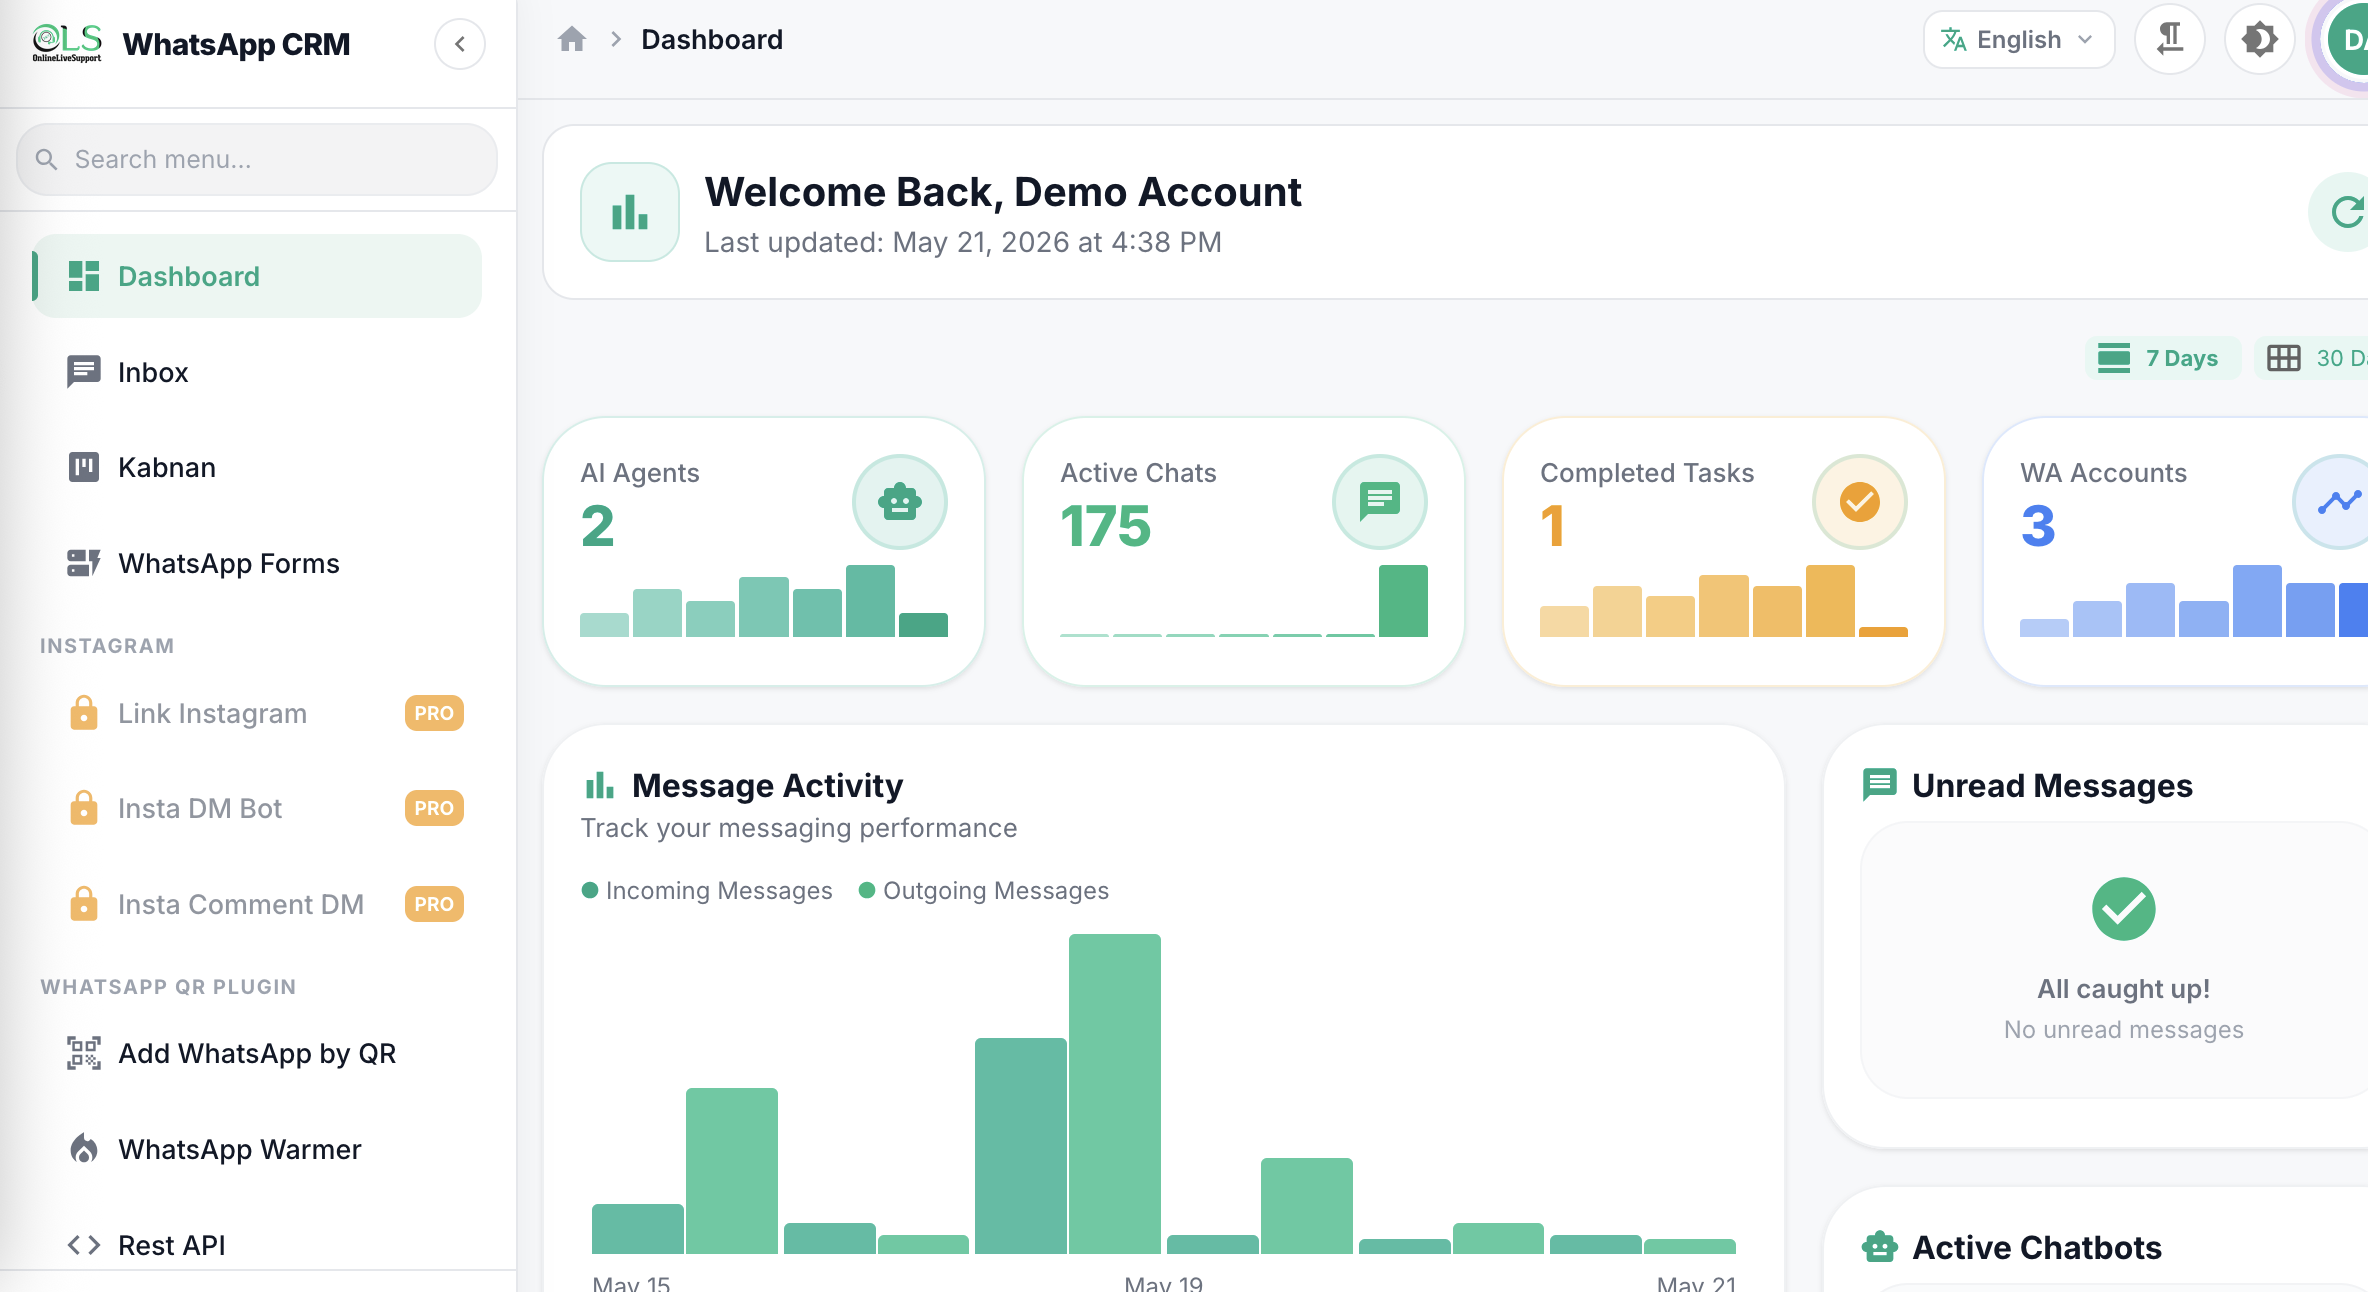Open WhatsApp Forms in the sidebar
Viewport: 2368px width, 1292px height.
click(257, 563)
